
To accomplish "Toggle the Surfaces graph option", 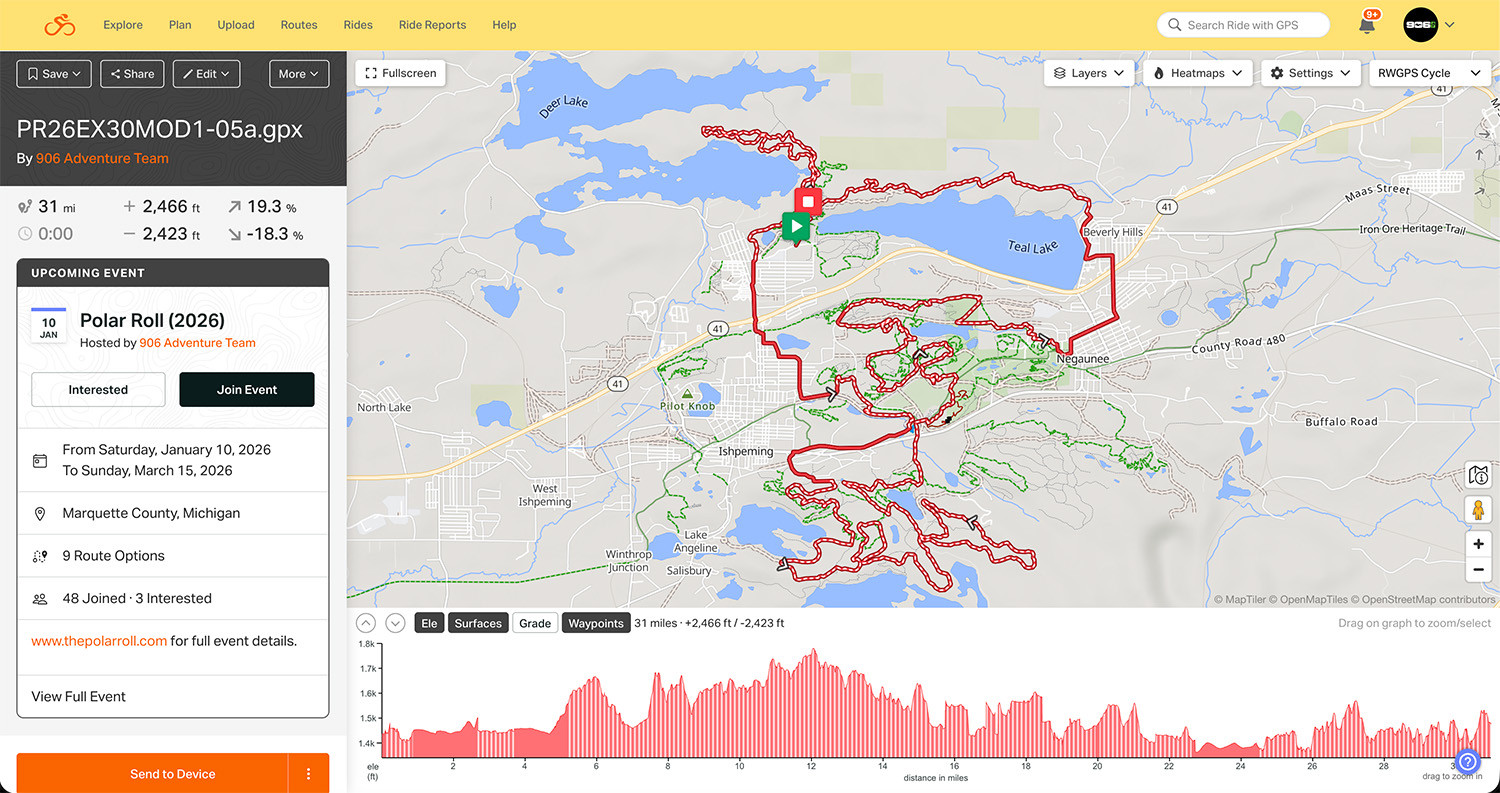I will tap(478, 623).
